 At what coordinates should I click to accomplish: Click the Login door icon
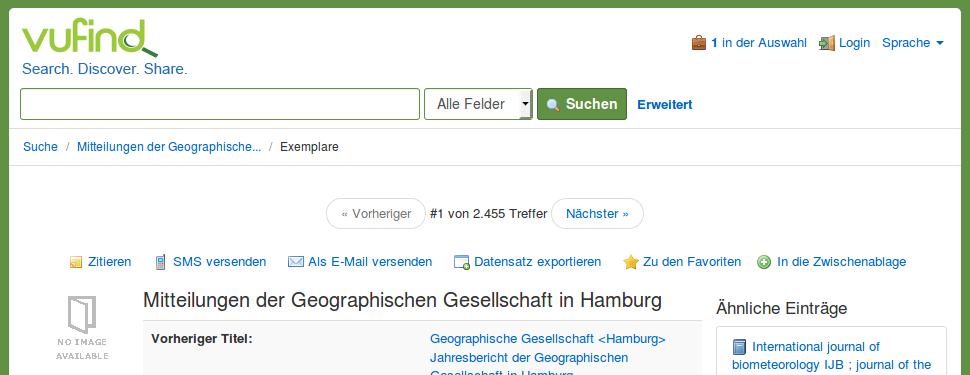[827, 43]
